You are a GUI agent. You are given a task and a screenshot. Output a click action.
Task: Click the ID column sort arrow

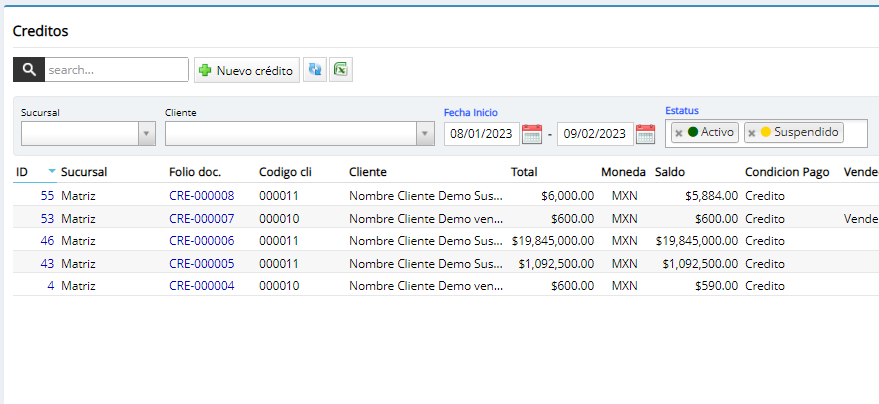(x=52, y=172)
